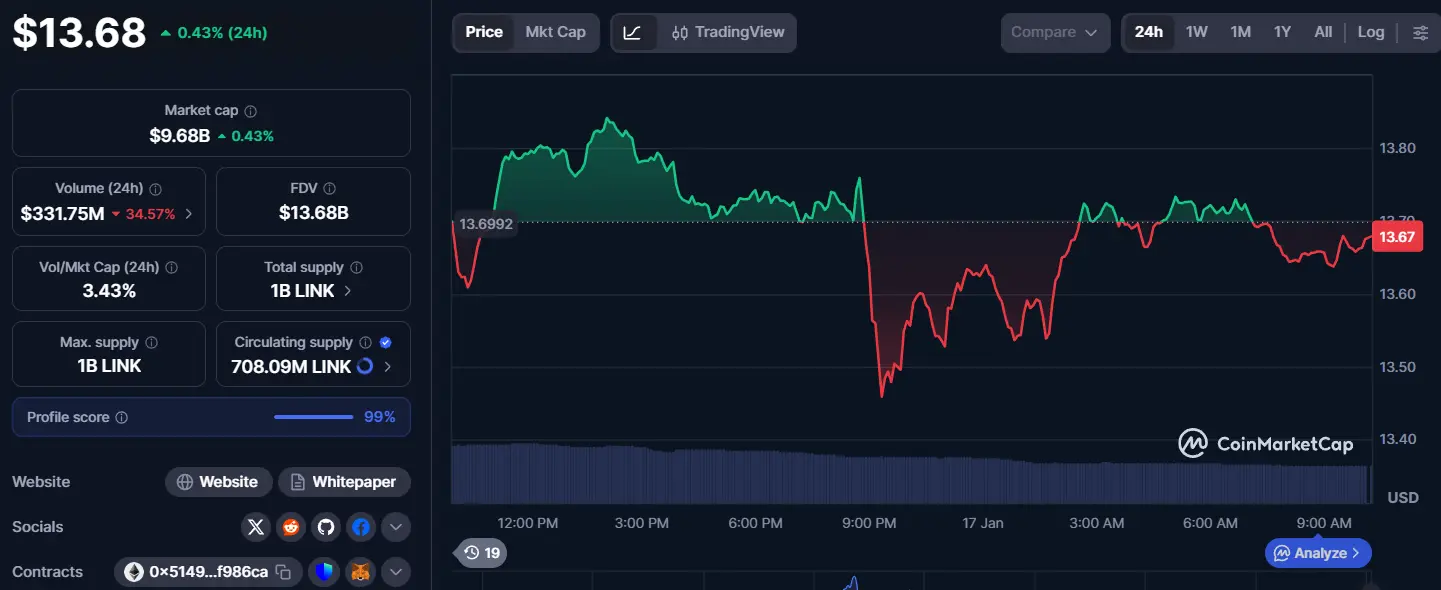The height and width of the screenshot is (590, 1441).
Task: Copy the contract address with copy icon
Action: click(284, 571)
